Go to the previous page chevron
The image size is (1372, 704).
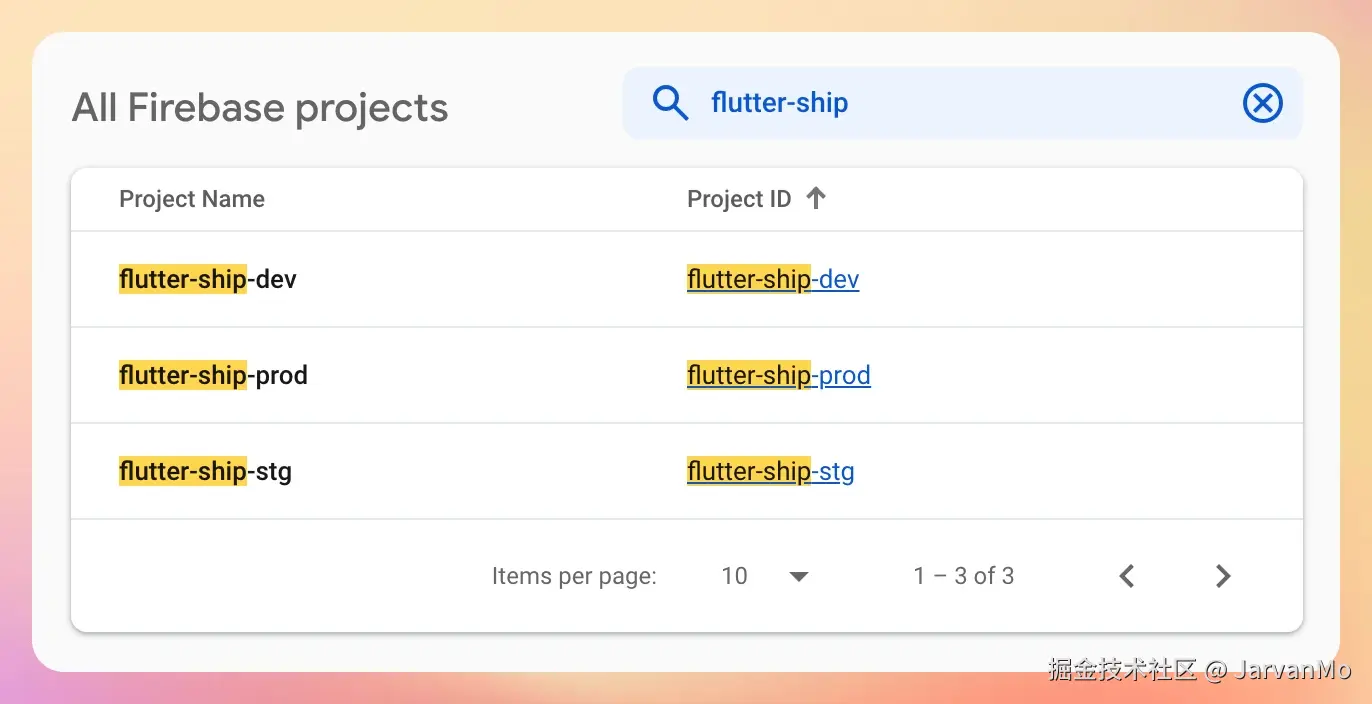click(1127, 576)
